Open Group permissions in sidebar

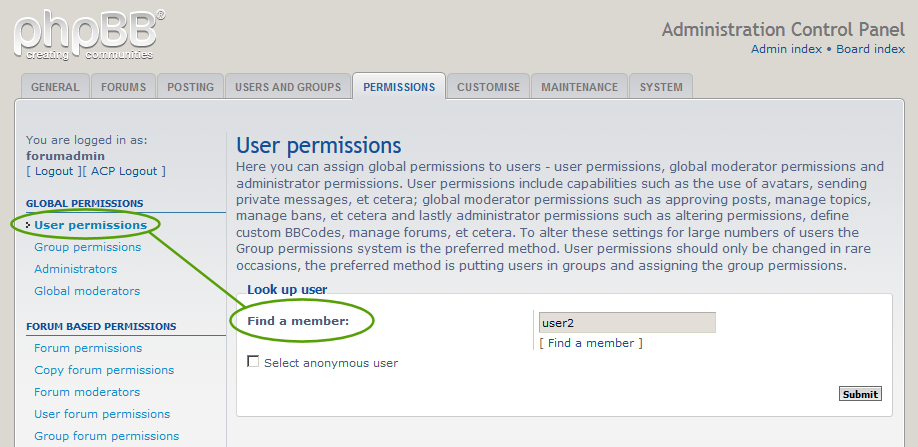coord(87,247)
